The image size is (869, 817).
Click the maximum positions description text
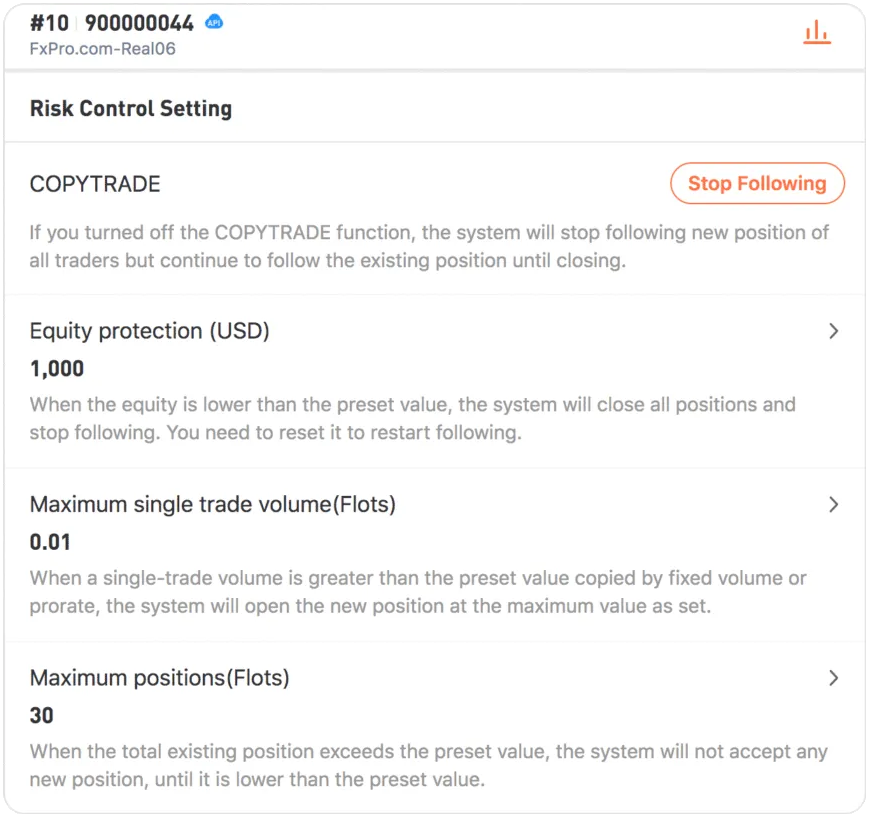coord(428,765)
